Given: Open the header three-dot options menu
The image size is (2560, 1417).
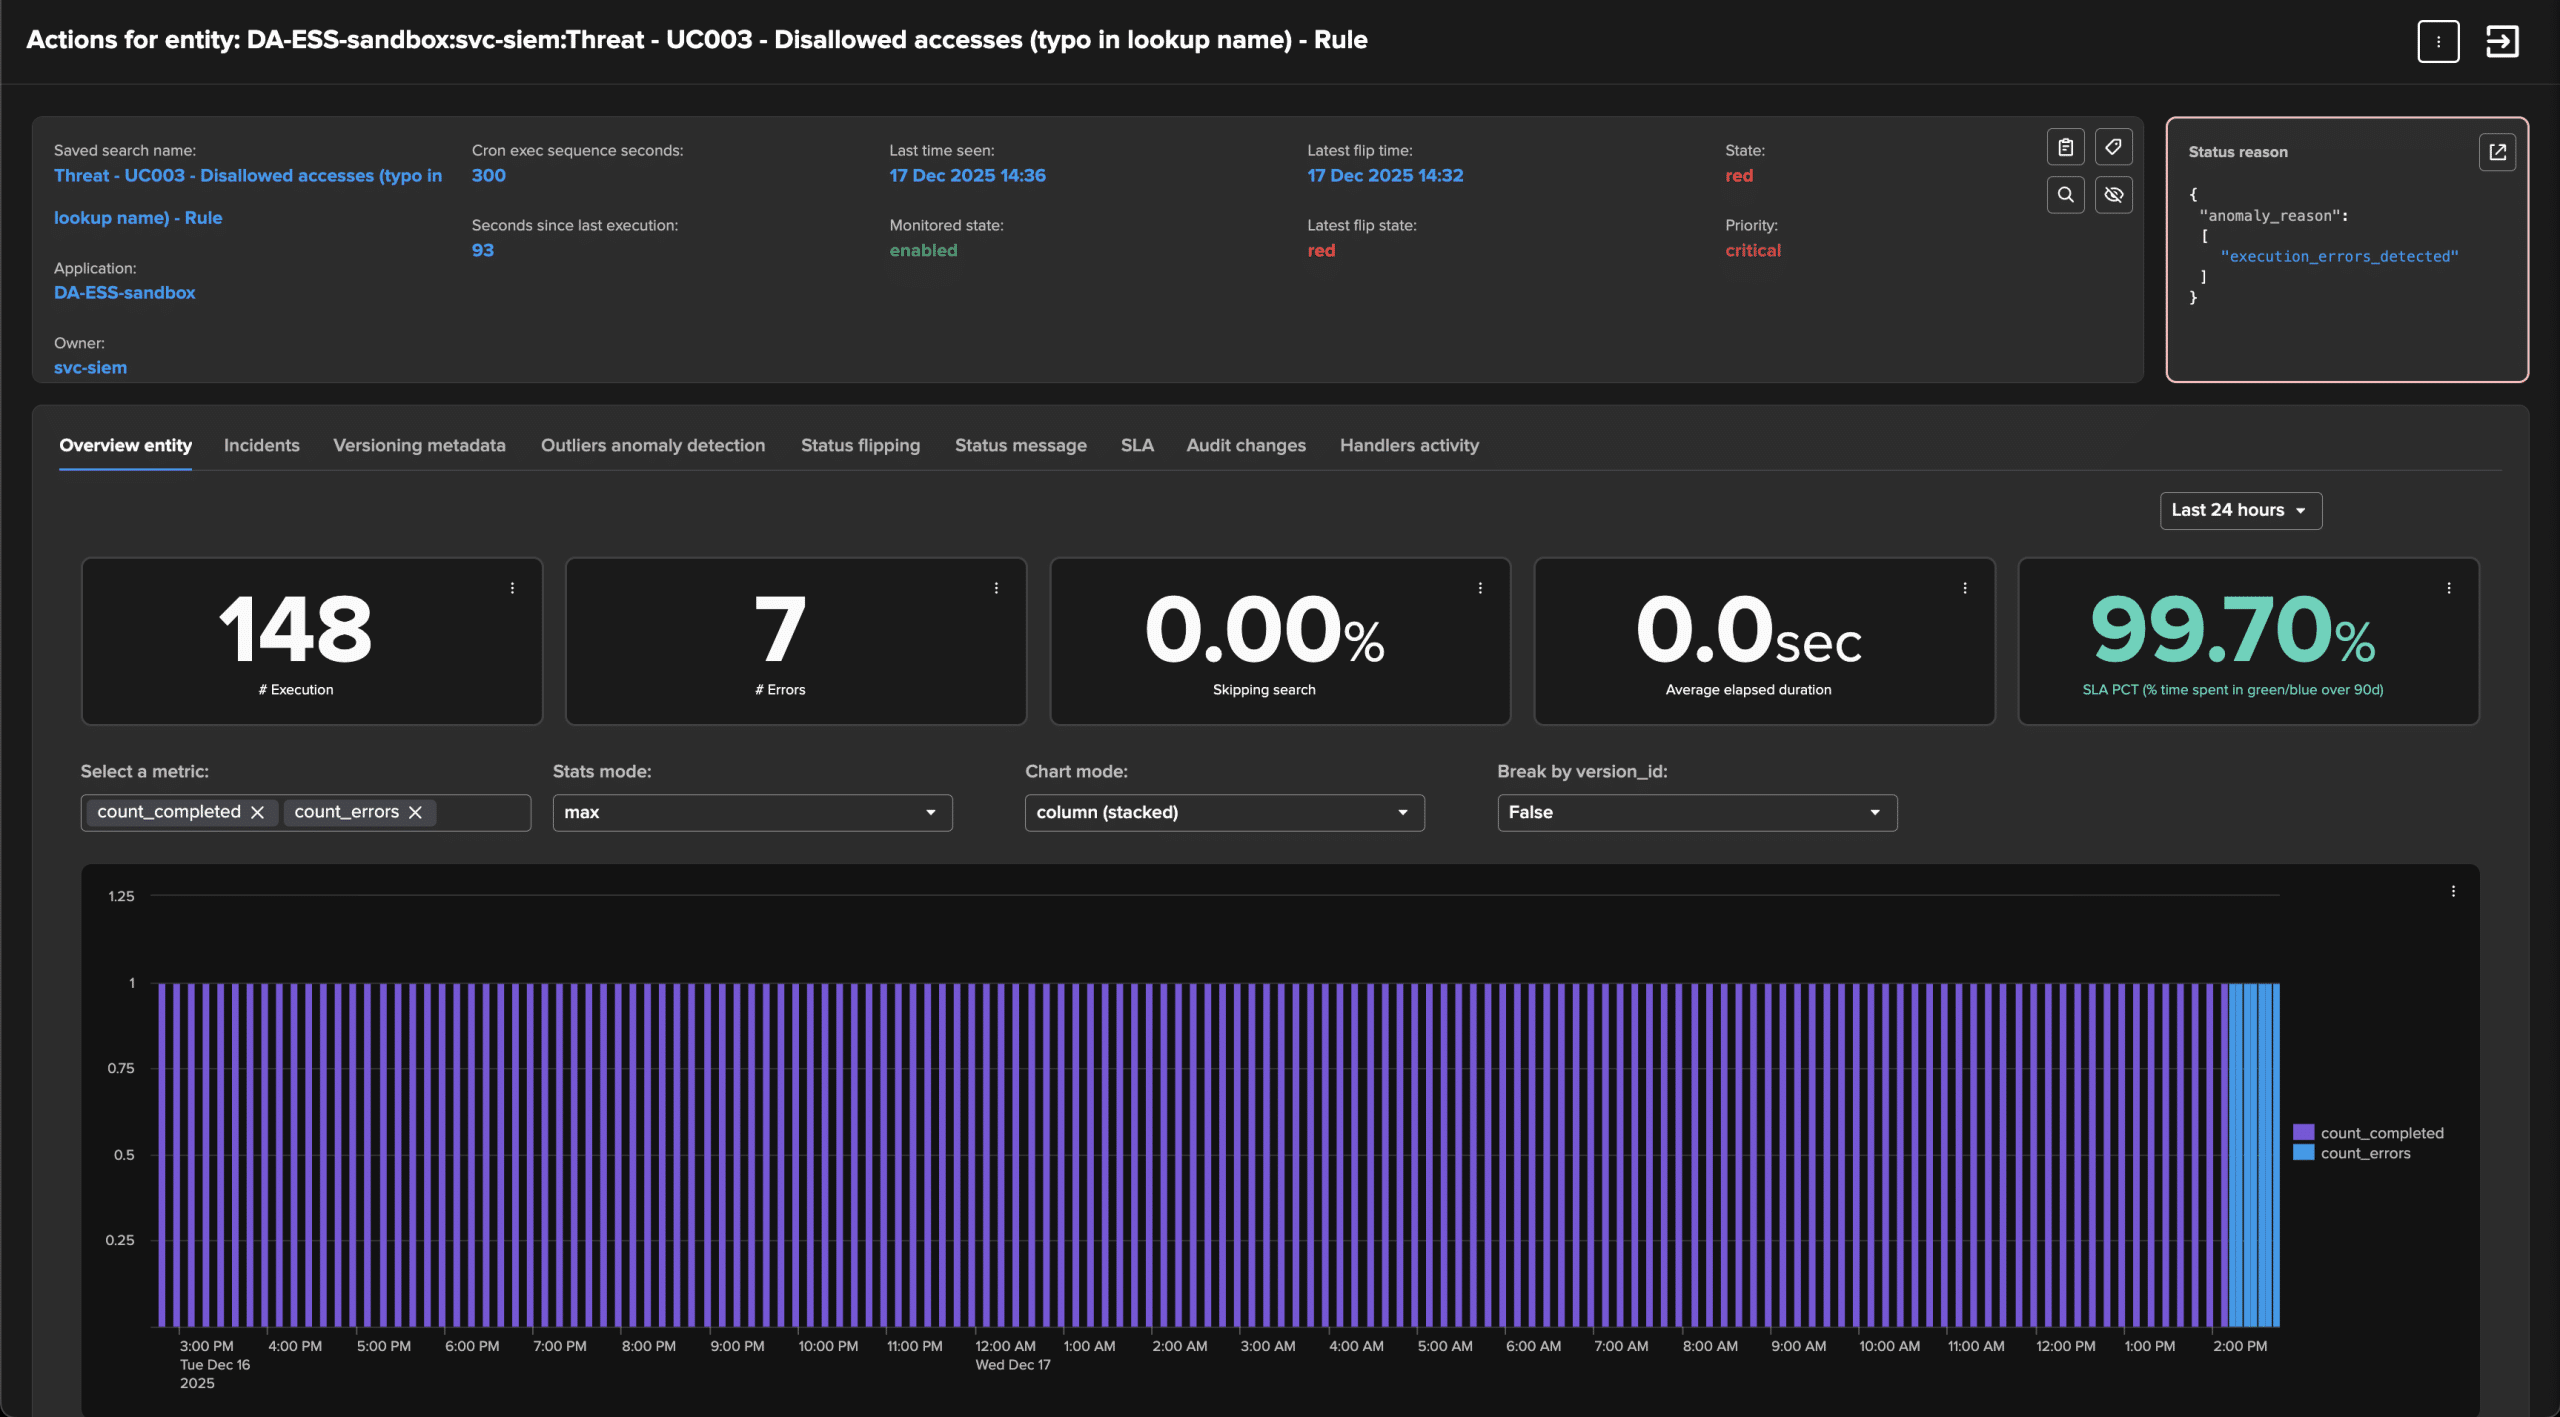Looking at the screenshot, I should pyautogui.click(x=2438, y=42).
